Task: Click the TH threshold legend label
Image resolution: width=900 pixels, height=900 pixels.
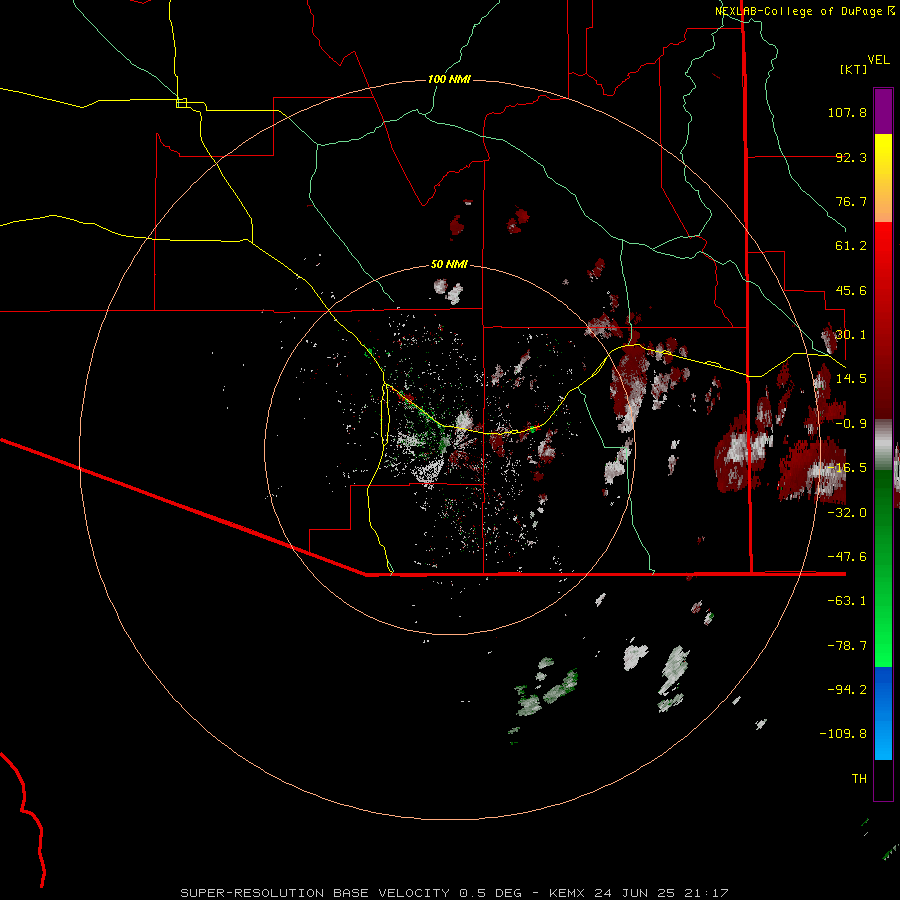Action: click(x=859, y=779)
